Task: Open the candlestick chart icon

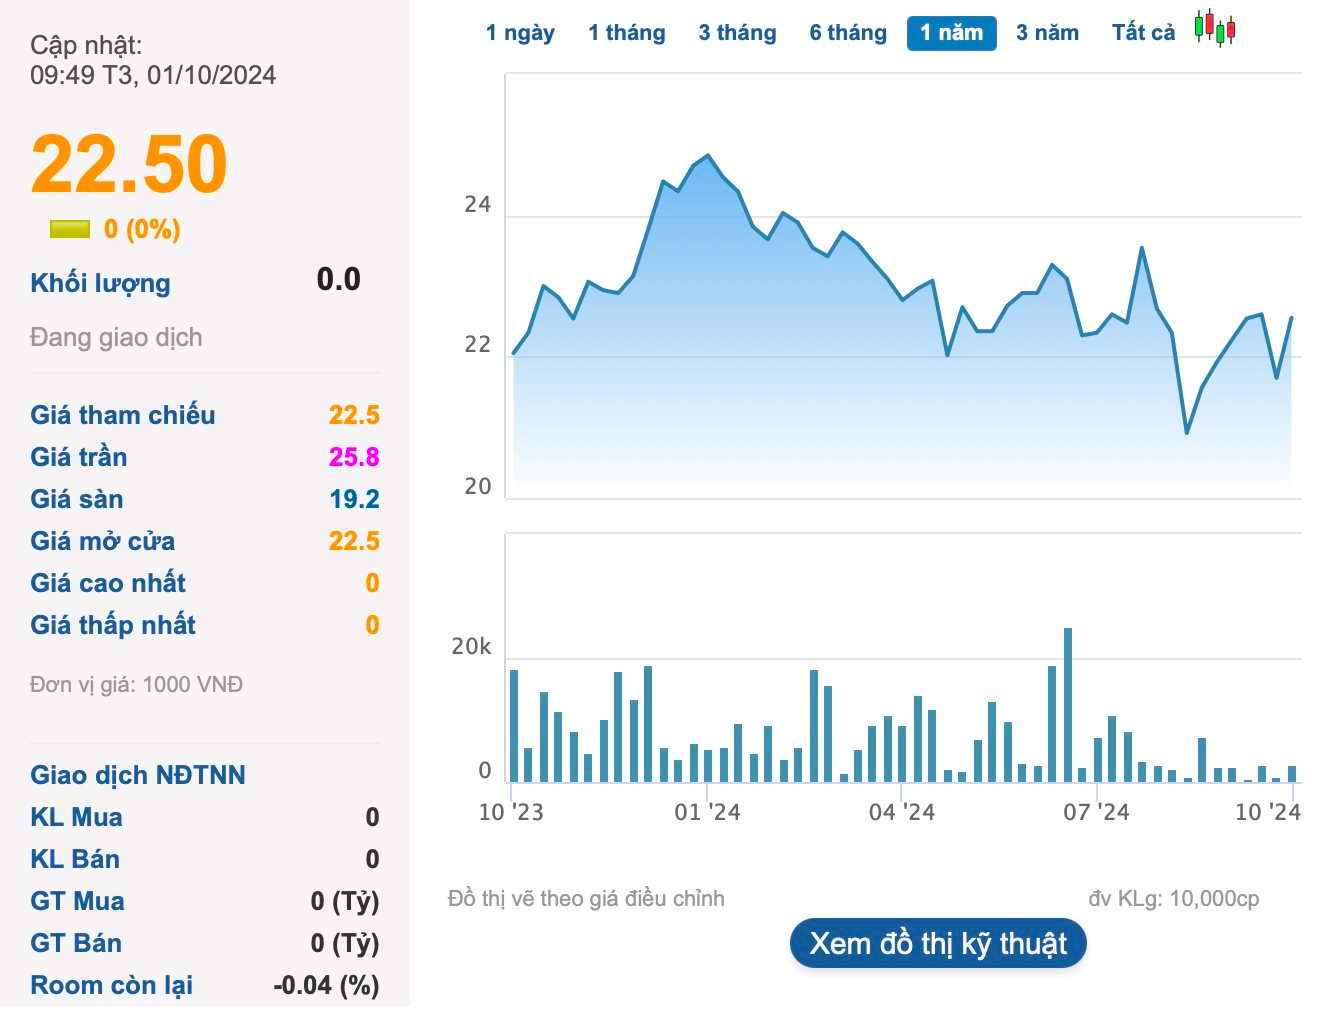Action: [1214, 28]
